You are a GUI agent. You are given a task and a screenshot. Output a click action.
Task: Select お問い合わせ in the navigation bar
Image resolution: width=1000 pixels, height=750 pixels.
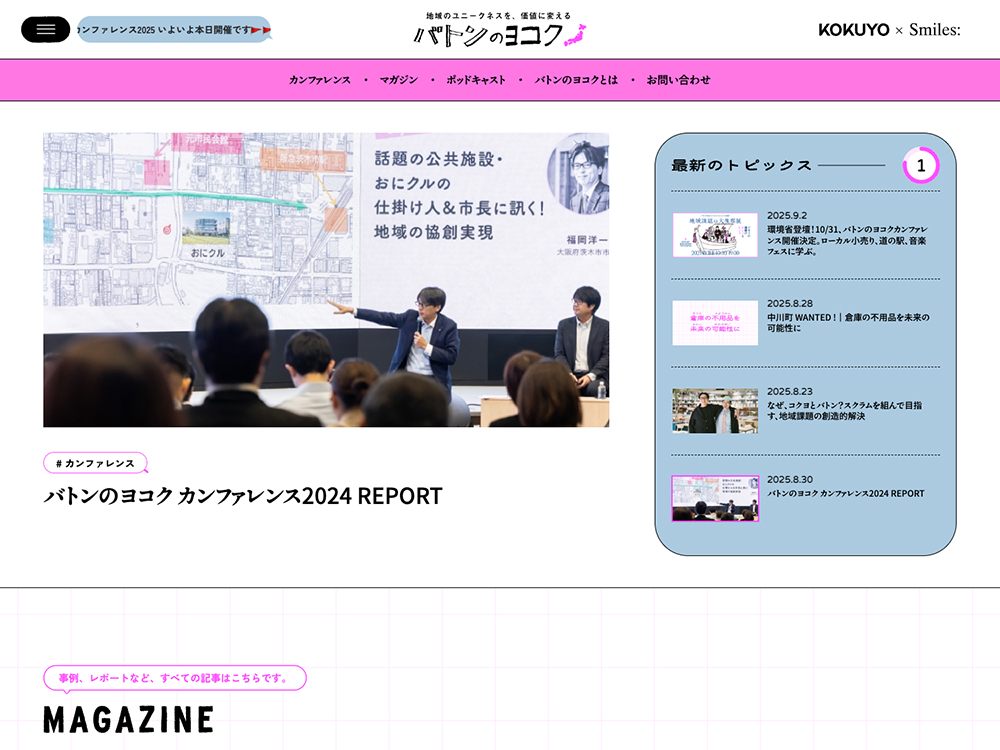[678, 80]
